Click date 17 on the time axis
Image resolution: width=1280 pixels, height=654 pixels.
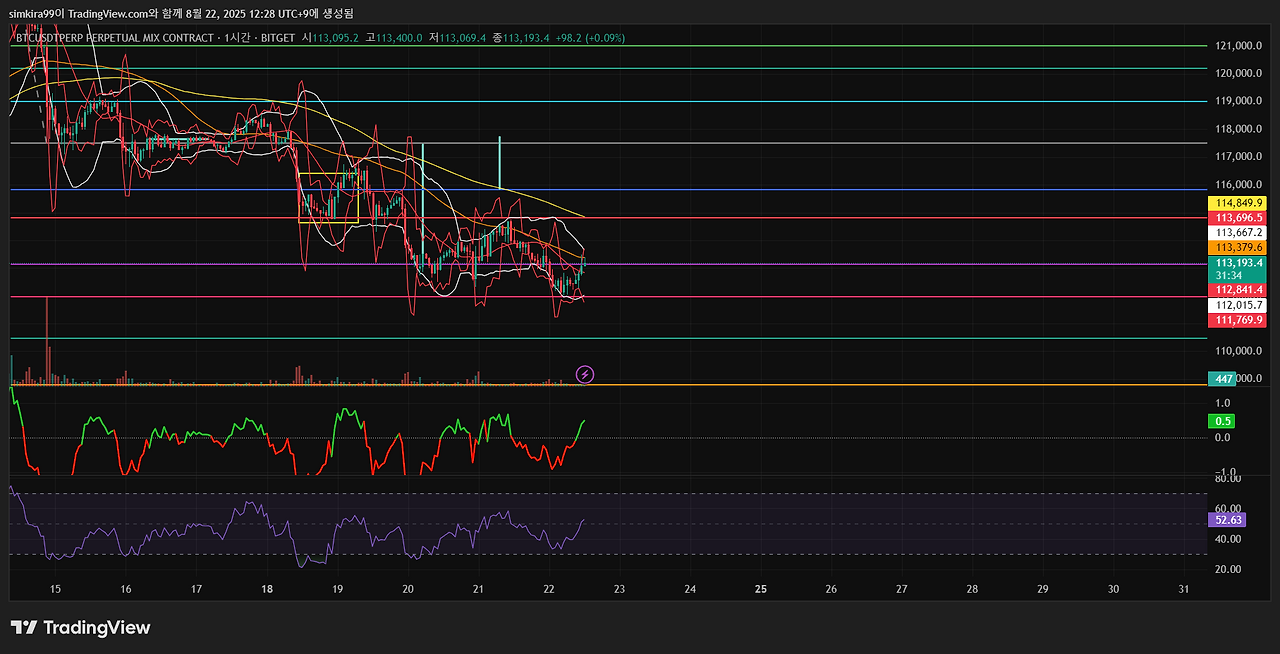coord(196,590)
